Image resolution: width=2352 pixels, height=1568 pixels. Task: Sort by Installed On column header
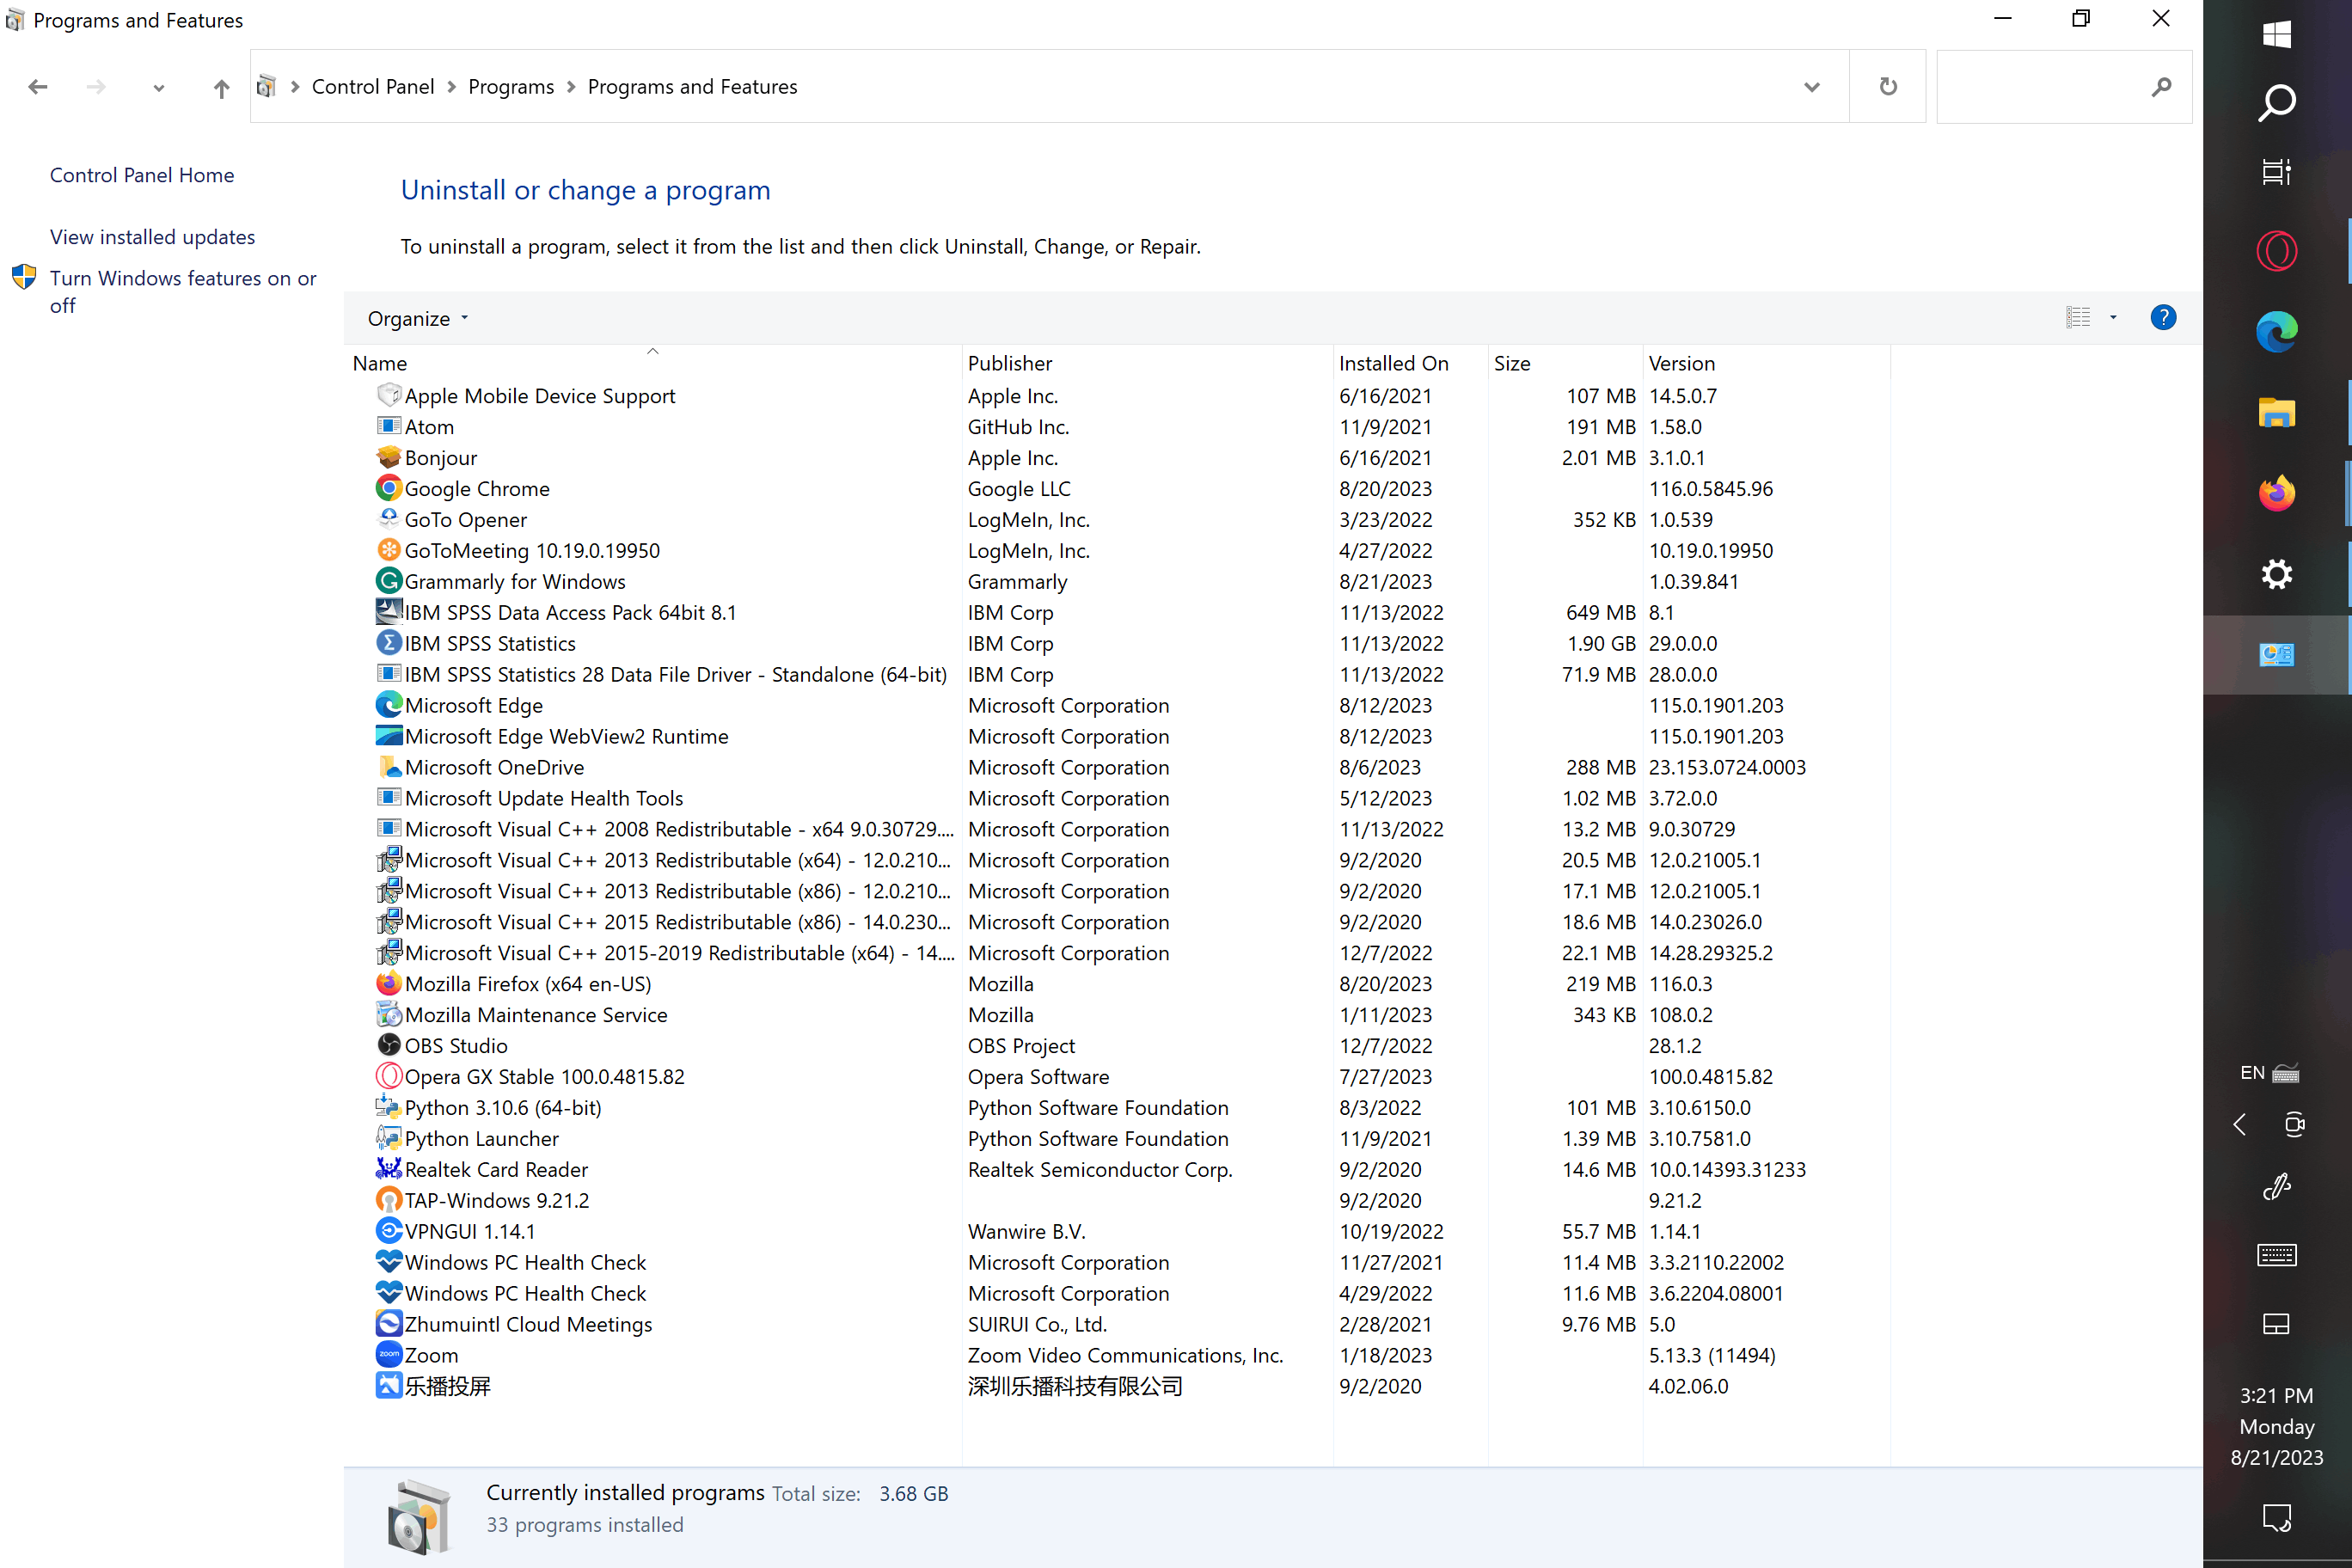[1411, 363]
